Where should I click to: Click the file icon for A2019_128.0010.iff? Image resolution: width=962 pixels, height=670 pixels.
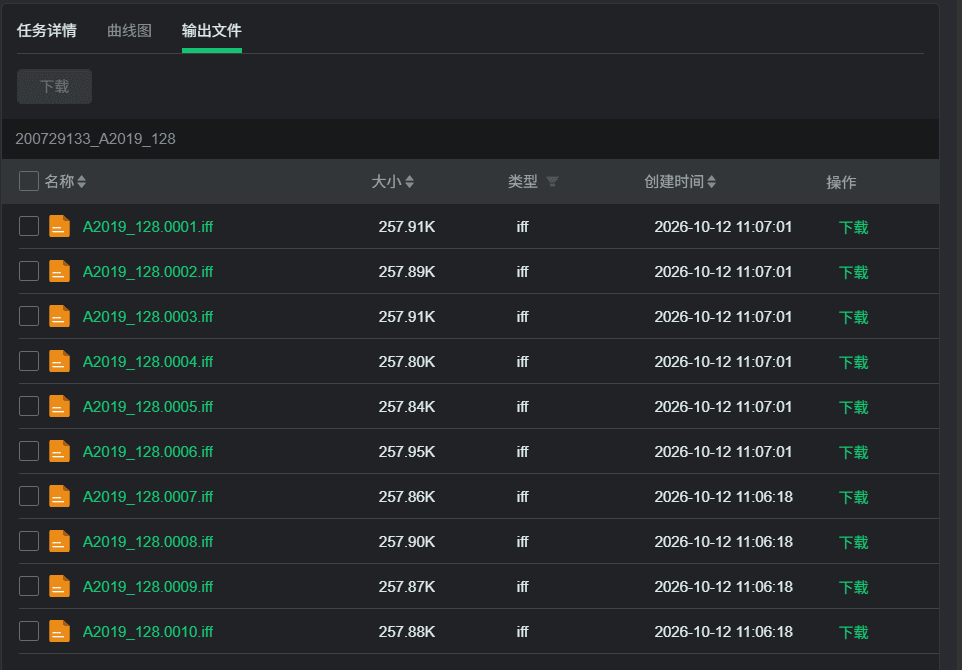tap(60, 631)
